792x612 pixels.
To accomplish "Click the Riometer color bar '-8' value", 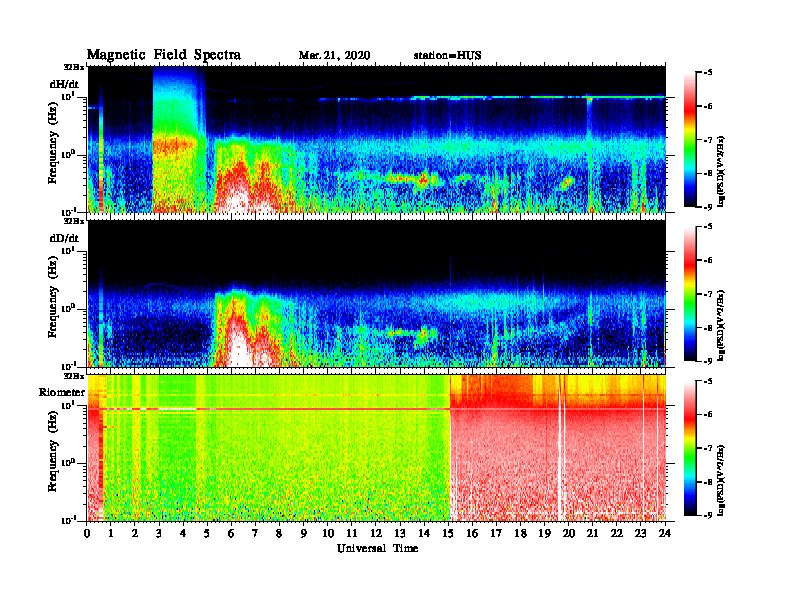I will pos(708,482).
